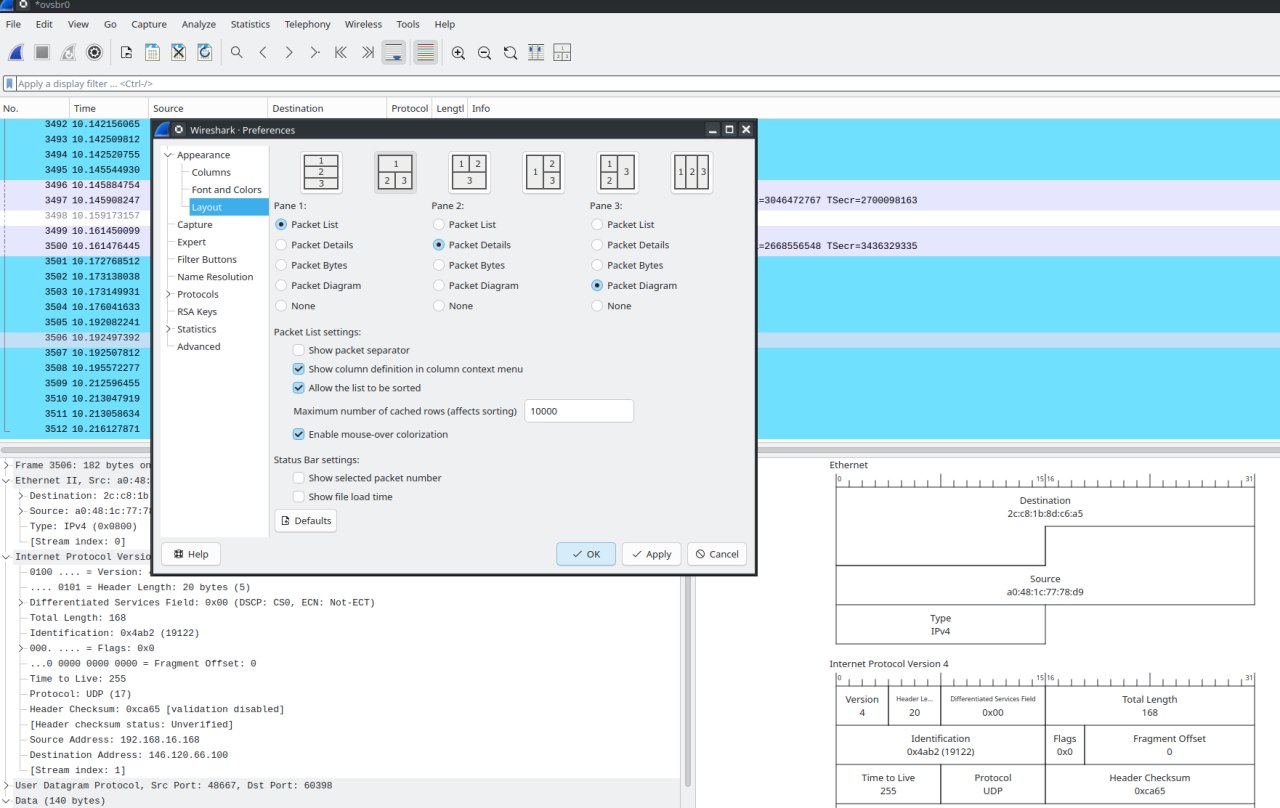1280x808 pixels.
Task: Collapse the Internet Protocol Version 4 row
Action: coord(7,557)
